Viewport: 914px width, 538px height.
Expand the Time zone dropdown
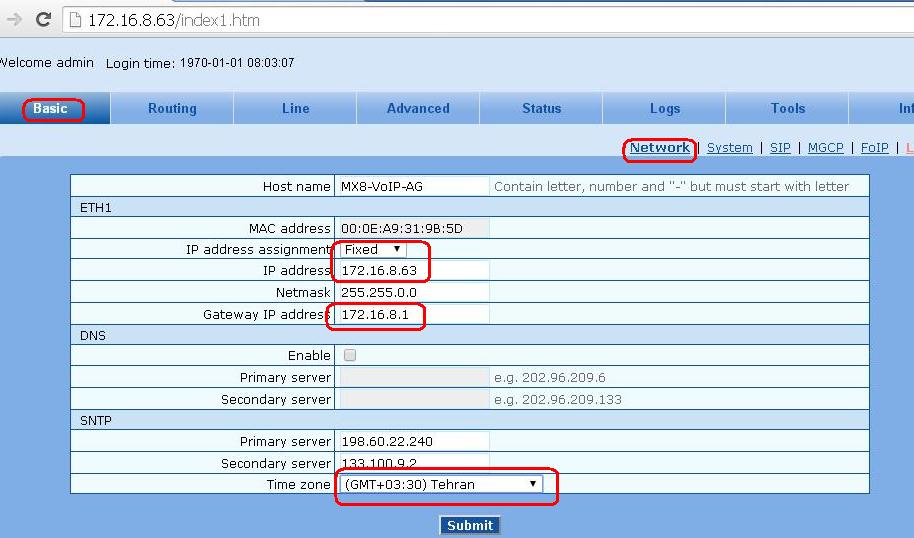(x=441, y=484)
